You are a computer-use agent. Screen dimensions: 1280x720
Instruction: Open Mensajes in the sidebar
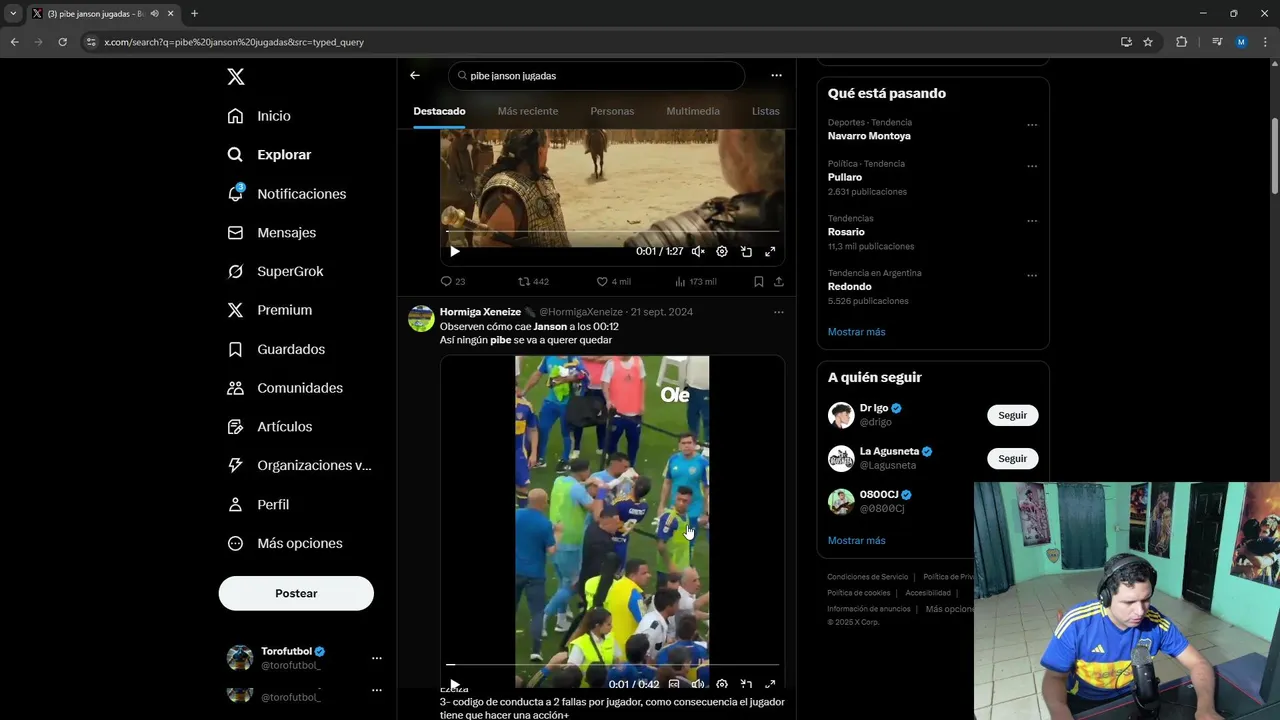click(271, 232)
